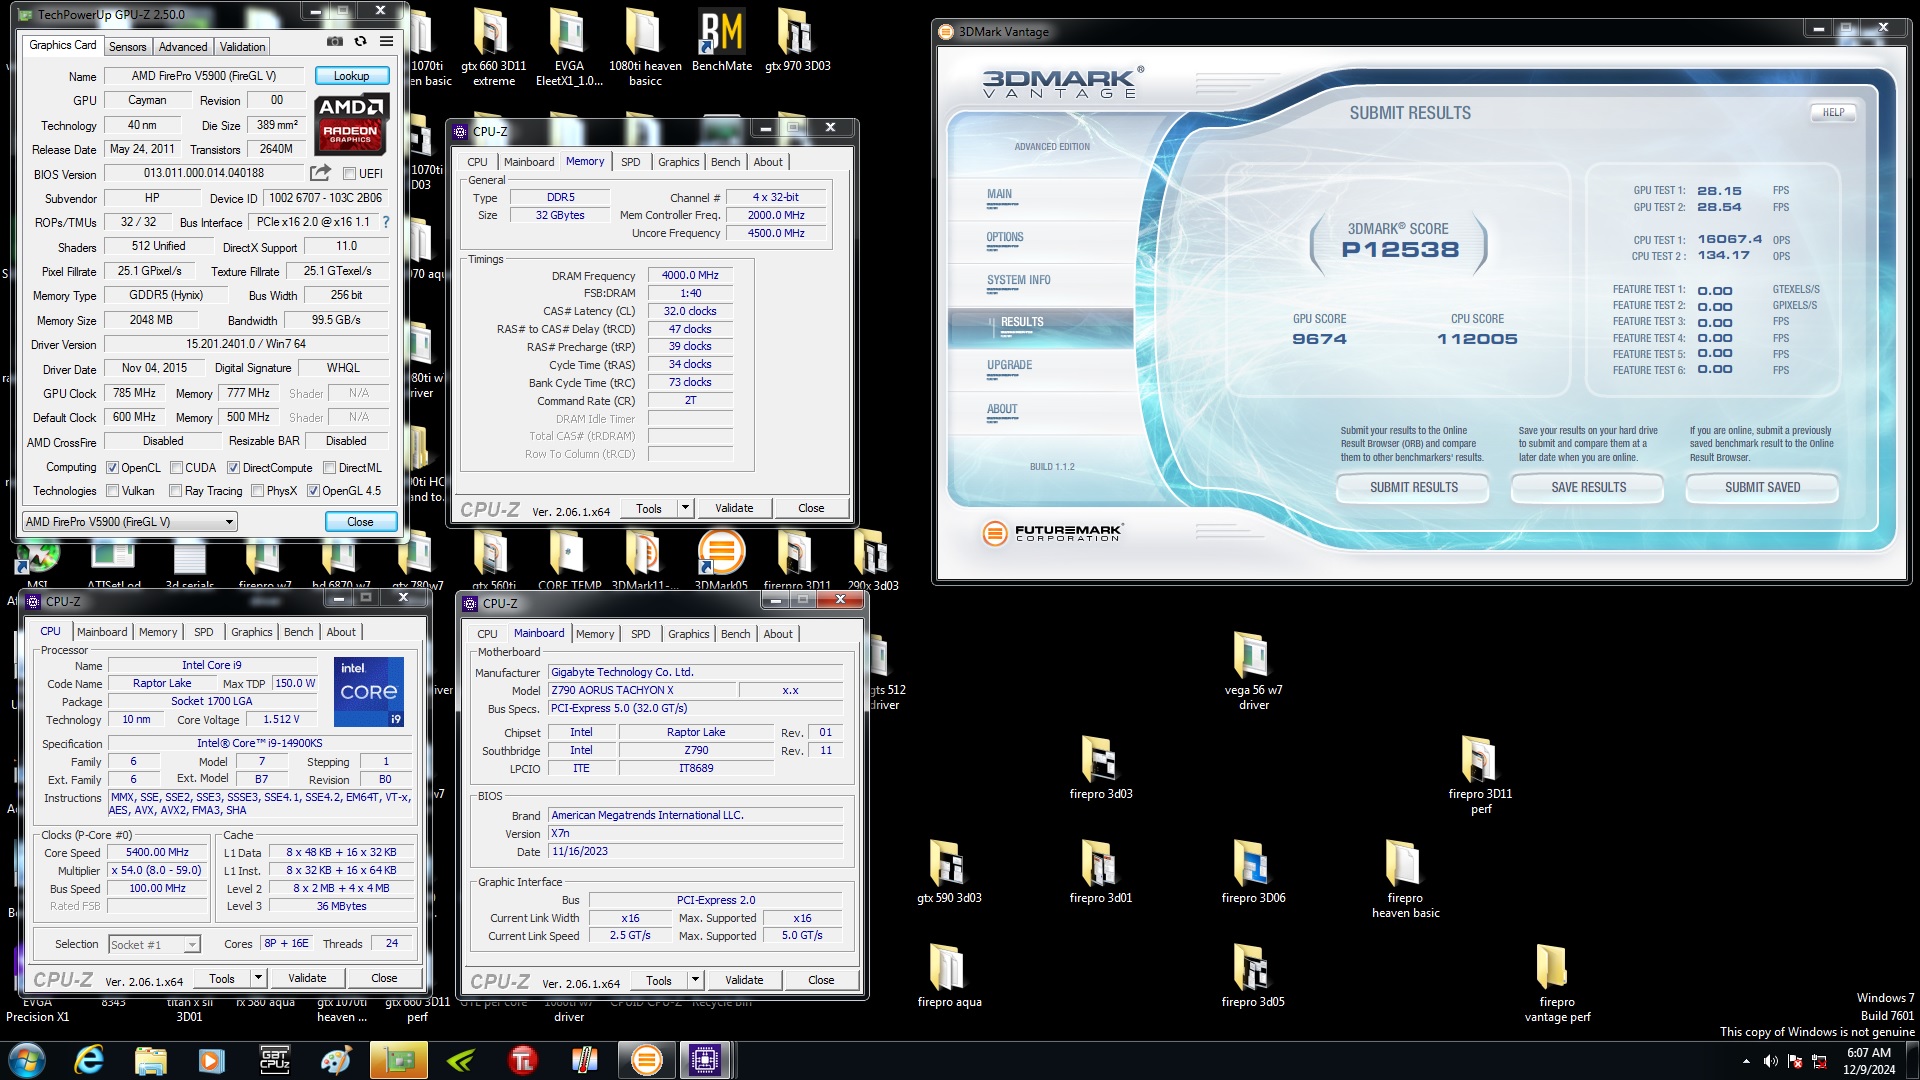1920x1080 pixels.
Task: Expand Tools arrow in CPU-Z motherboard window
Action: click(695, 980)
